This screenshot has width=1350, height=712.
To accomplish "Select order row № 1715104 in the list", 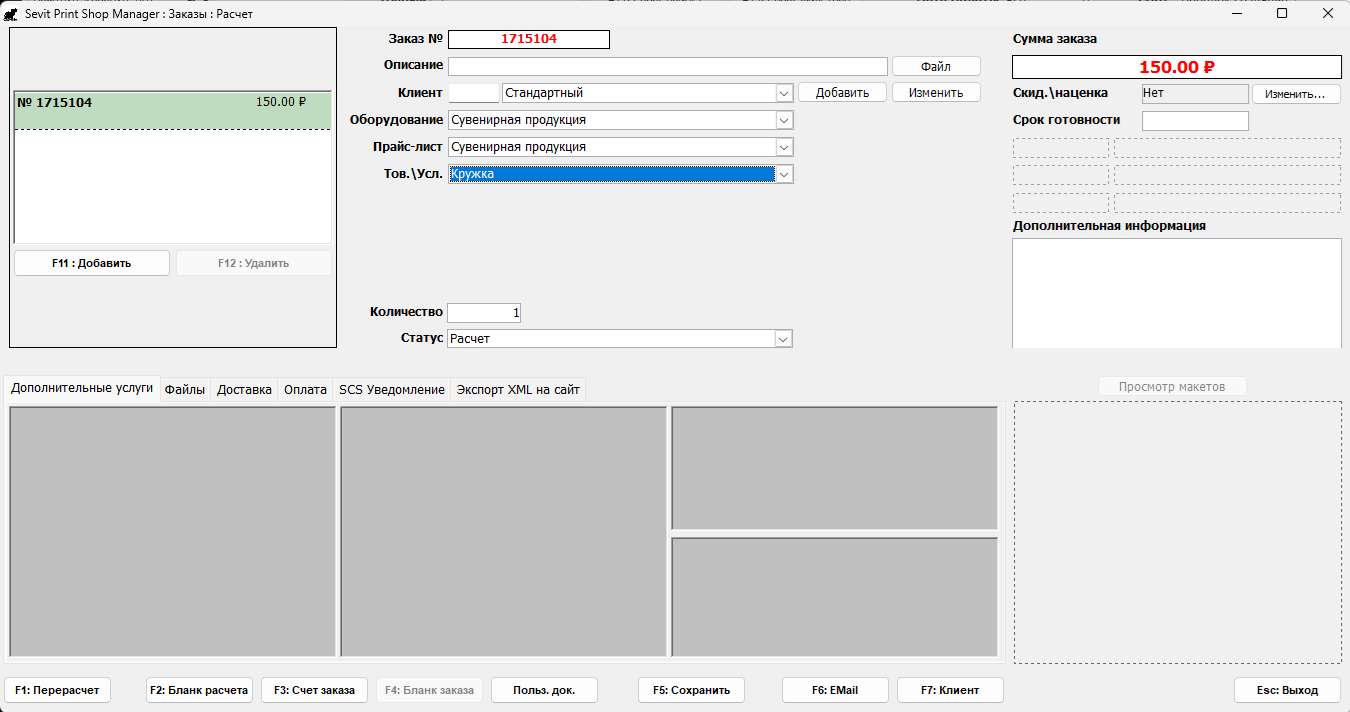I will (x=173, y=110).
